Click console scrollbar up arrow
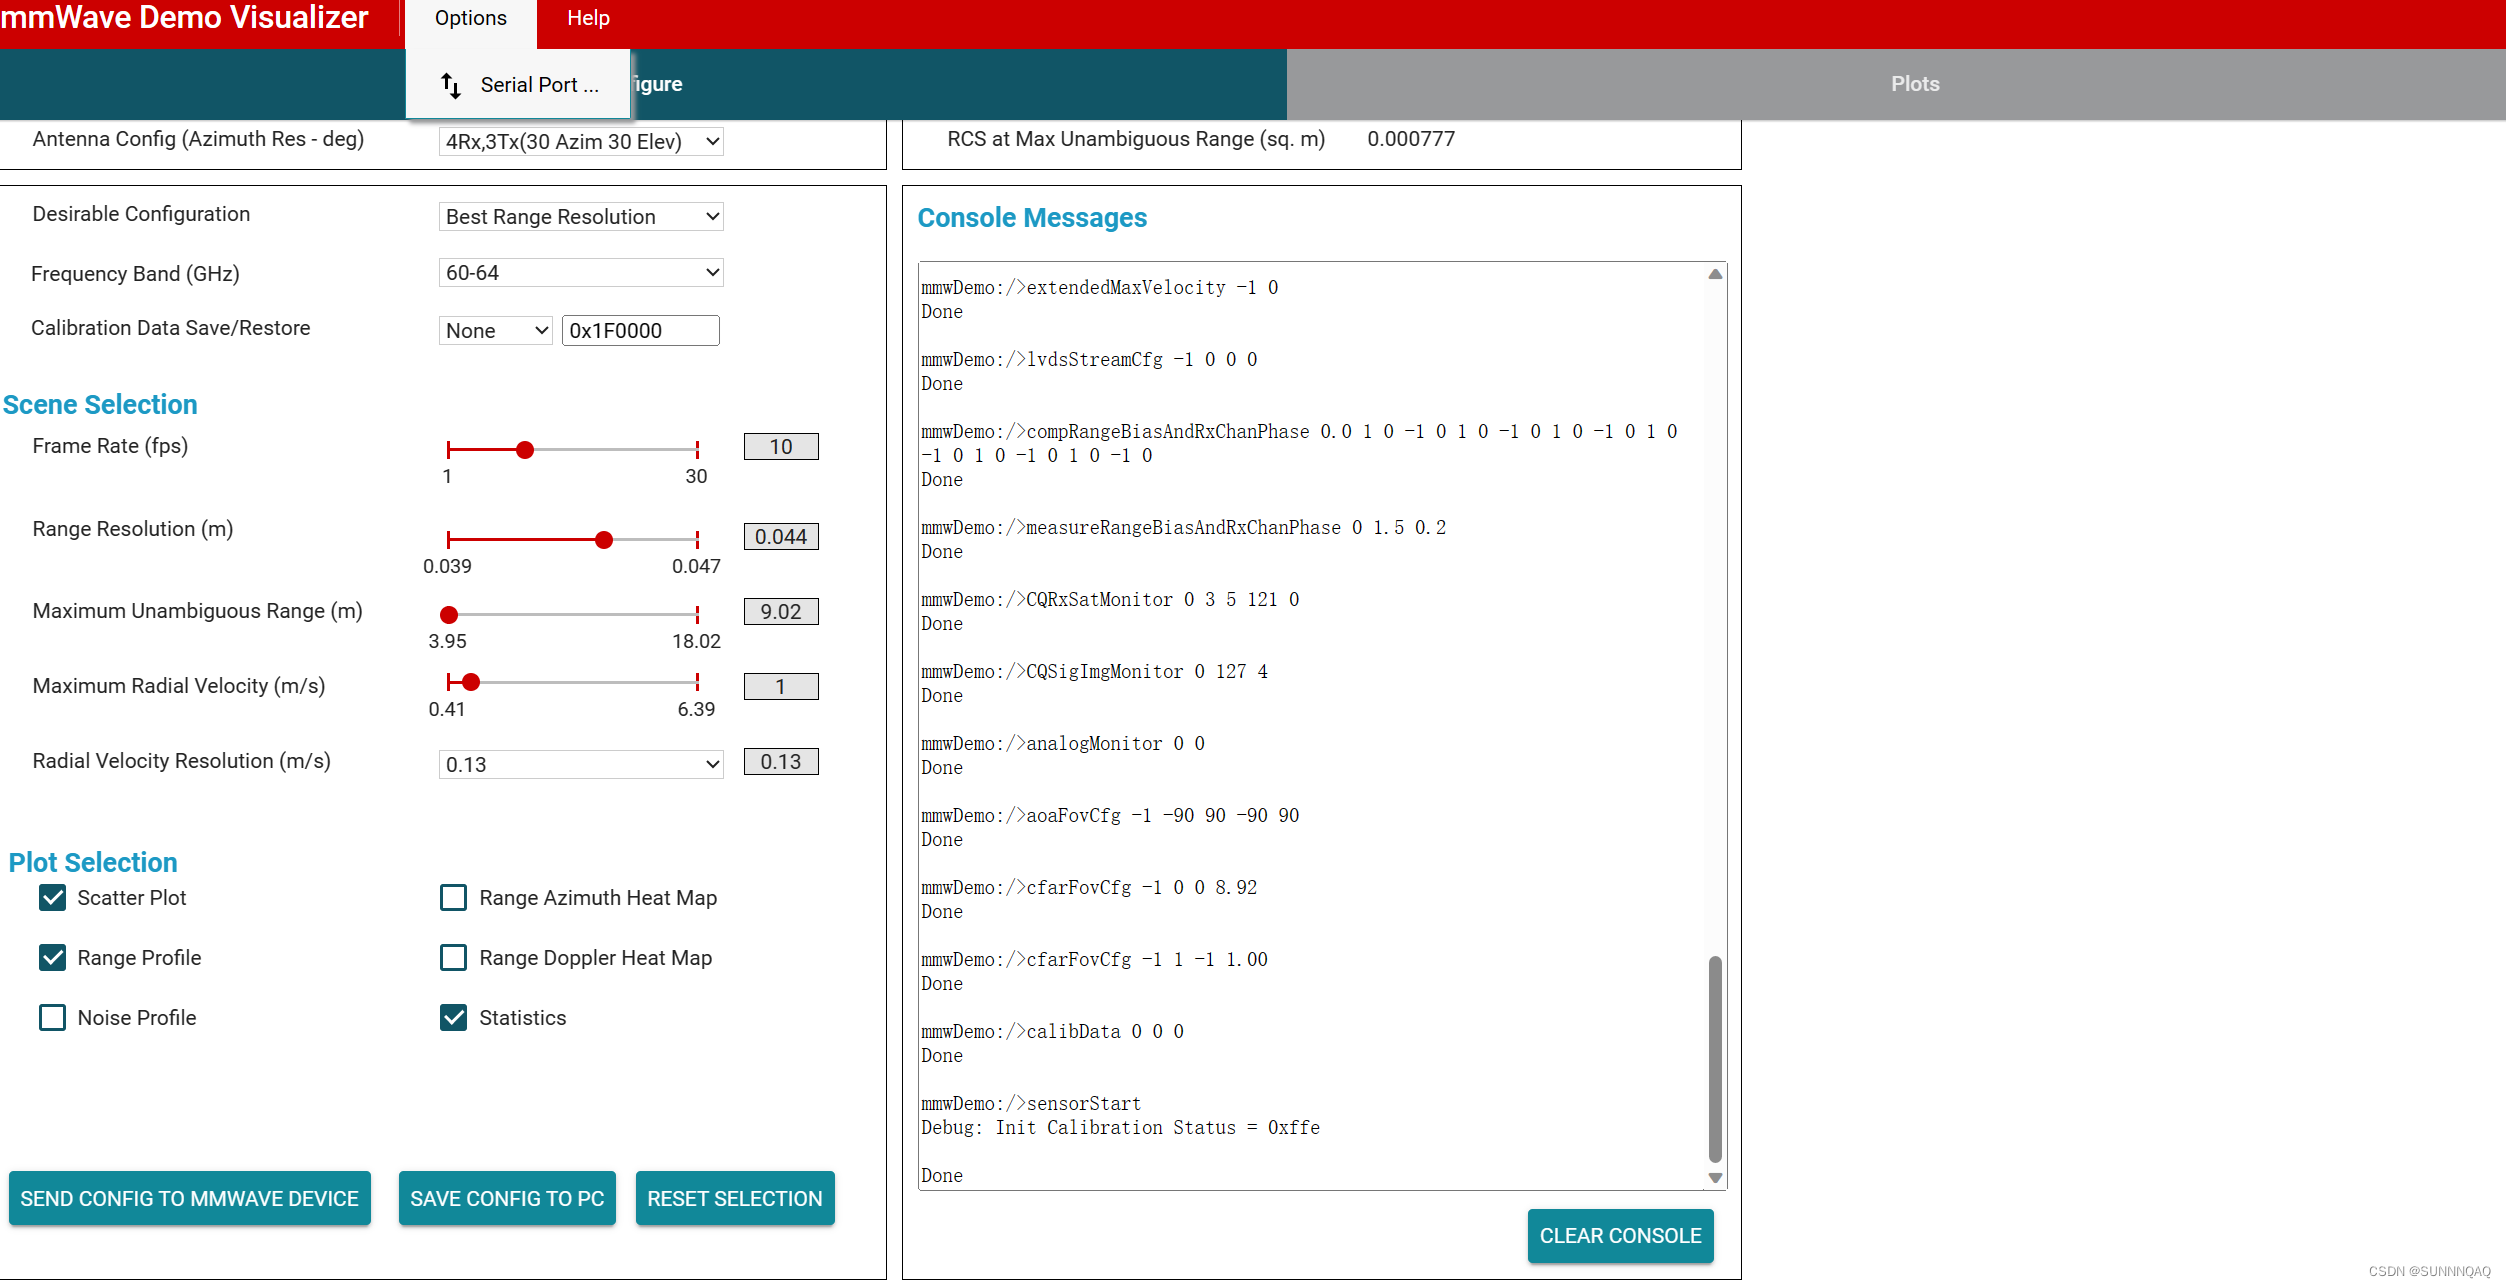The height and width of the screenshot is (1288, 2506). pyautogui.click(x=1715, y=274)
